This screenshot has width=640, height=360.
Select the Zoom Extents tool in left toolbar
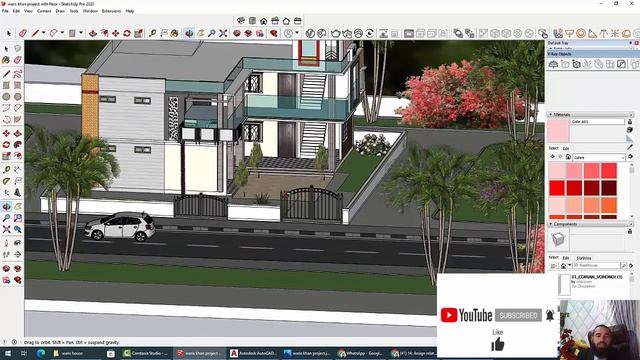point(6,229)
